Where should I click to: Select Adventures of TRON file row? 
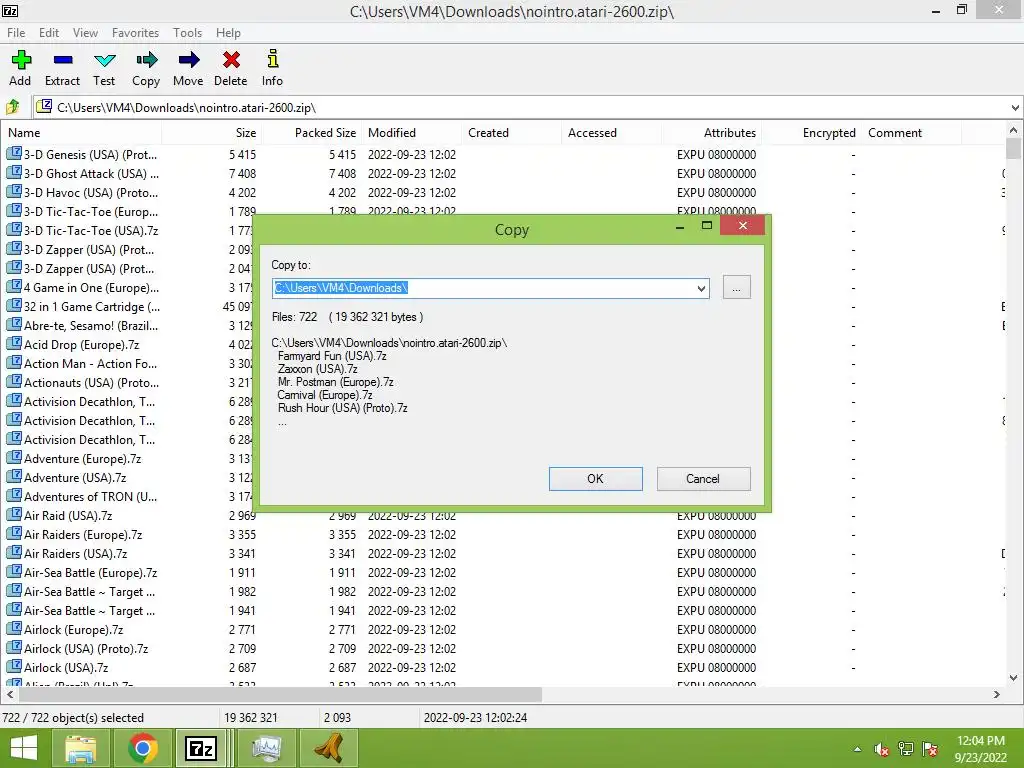503,496
